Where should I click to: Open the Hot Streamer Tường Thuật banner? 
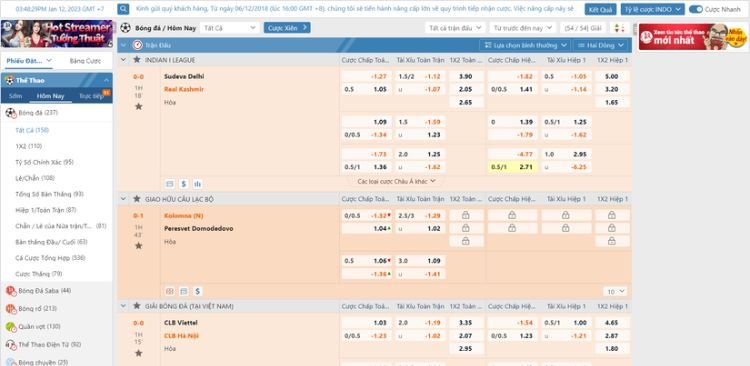click(57, 33)
